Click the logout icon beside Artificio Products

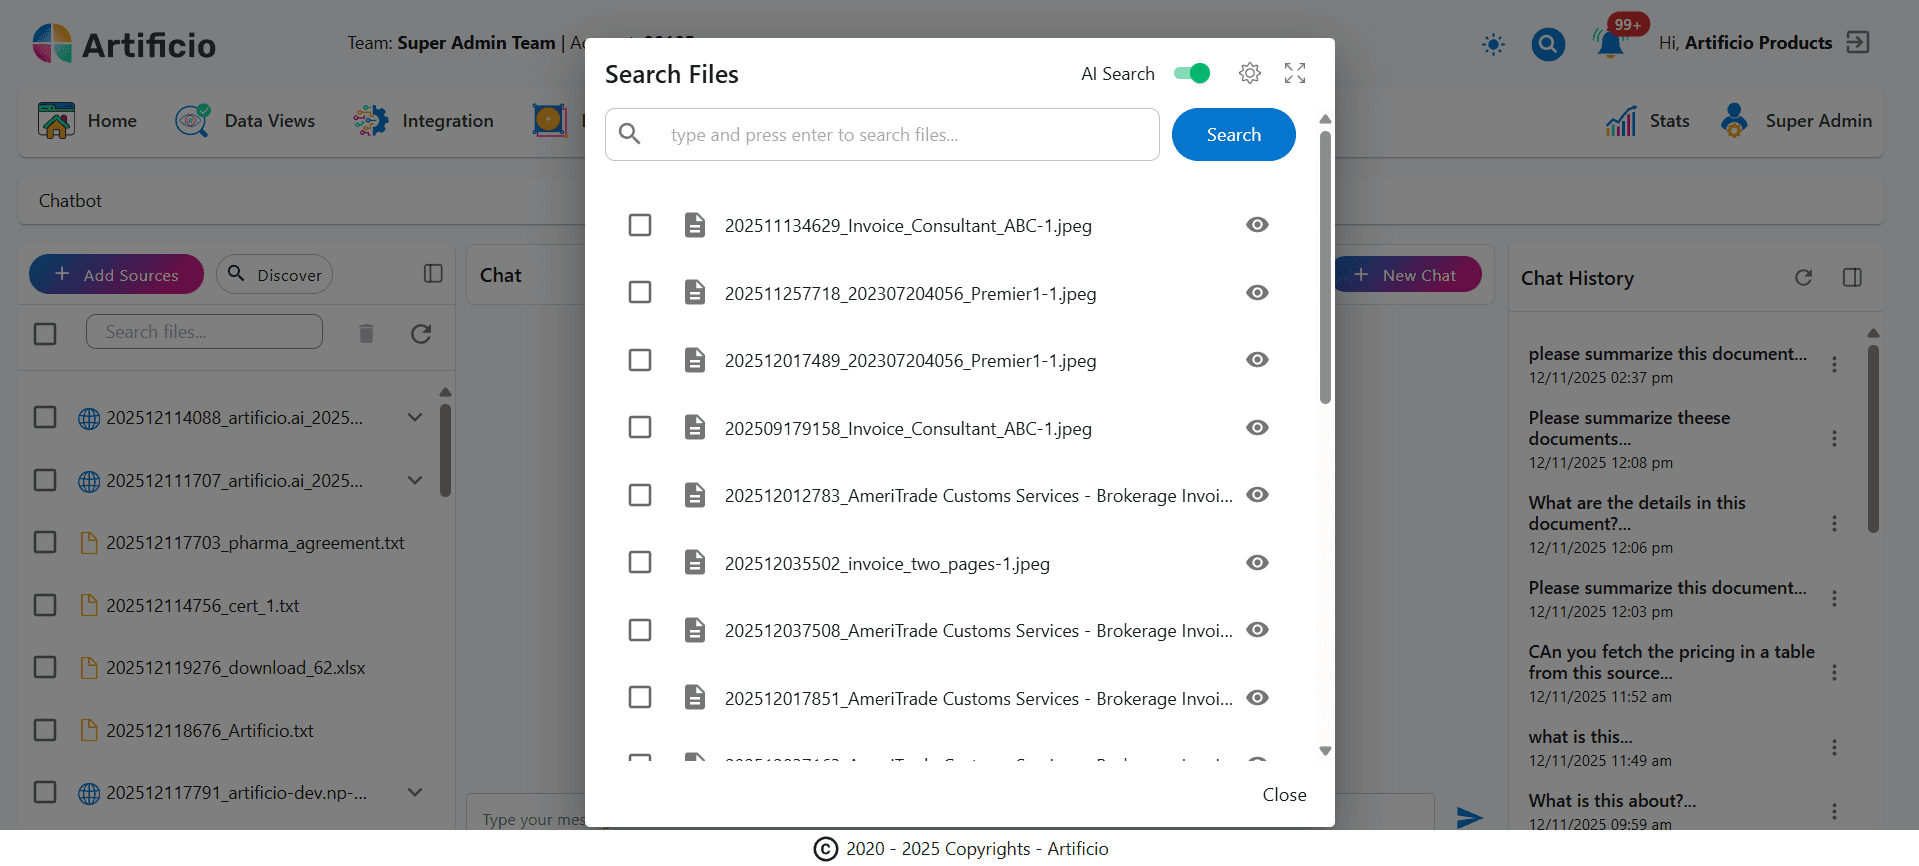(1858, 42)
